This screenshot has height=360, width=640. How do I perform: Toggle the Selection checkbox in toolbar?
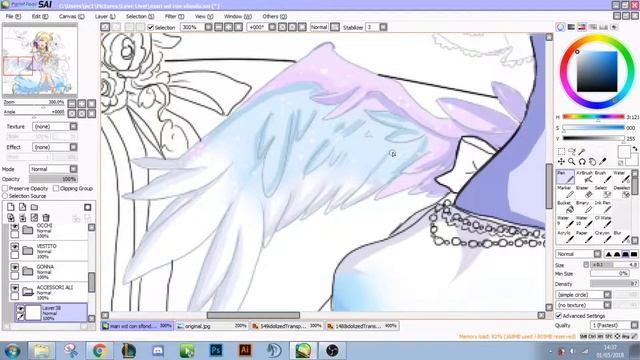click(x=151, y=27)
